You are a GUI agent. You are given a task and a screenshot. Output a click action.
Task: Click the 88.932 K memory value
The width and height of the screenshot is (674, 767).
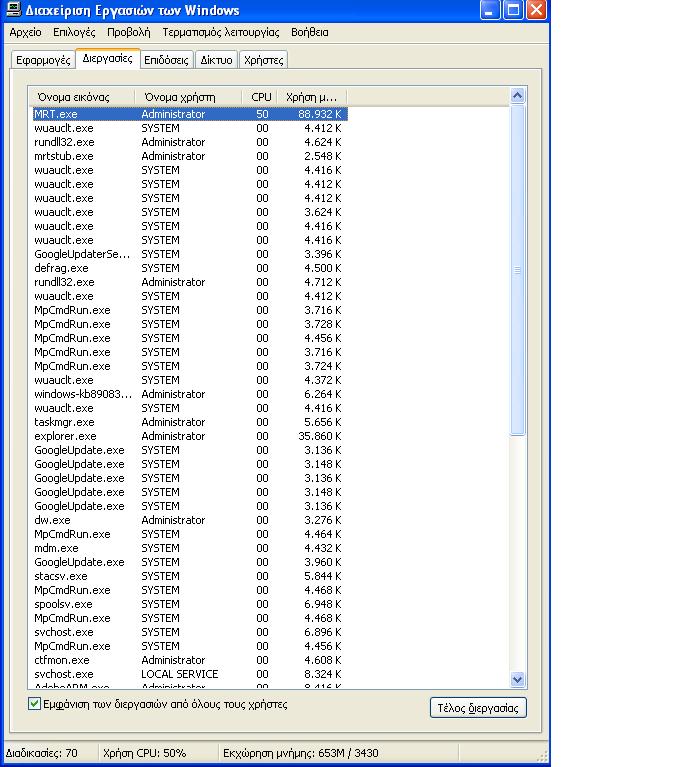320,114
